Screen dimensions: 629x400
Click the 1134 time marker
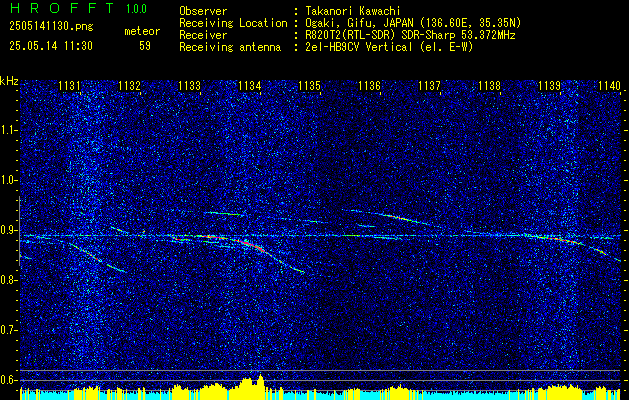pyautogui.click(x=250, y=86)
